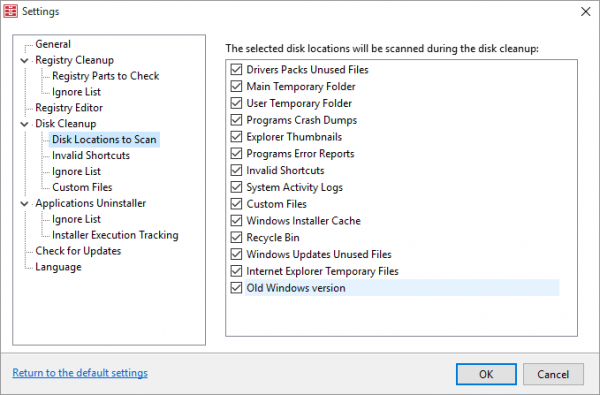Open Check for Updates settings
The height and width of the screenshot is (395, 600).
click(78, 251)
